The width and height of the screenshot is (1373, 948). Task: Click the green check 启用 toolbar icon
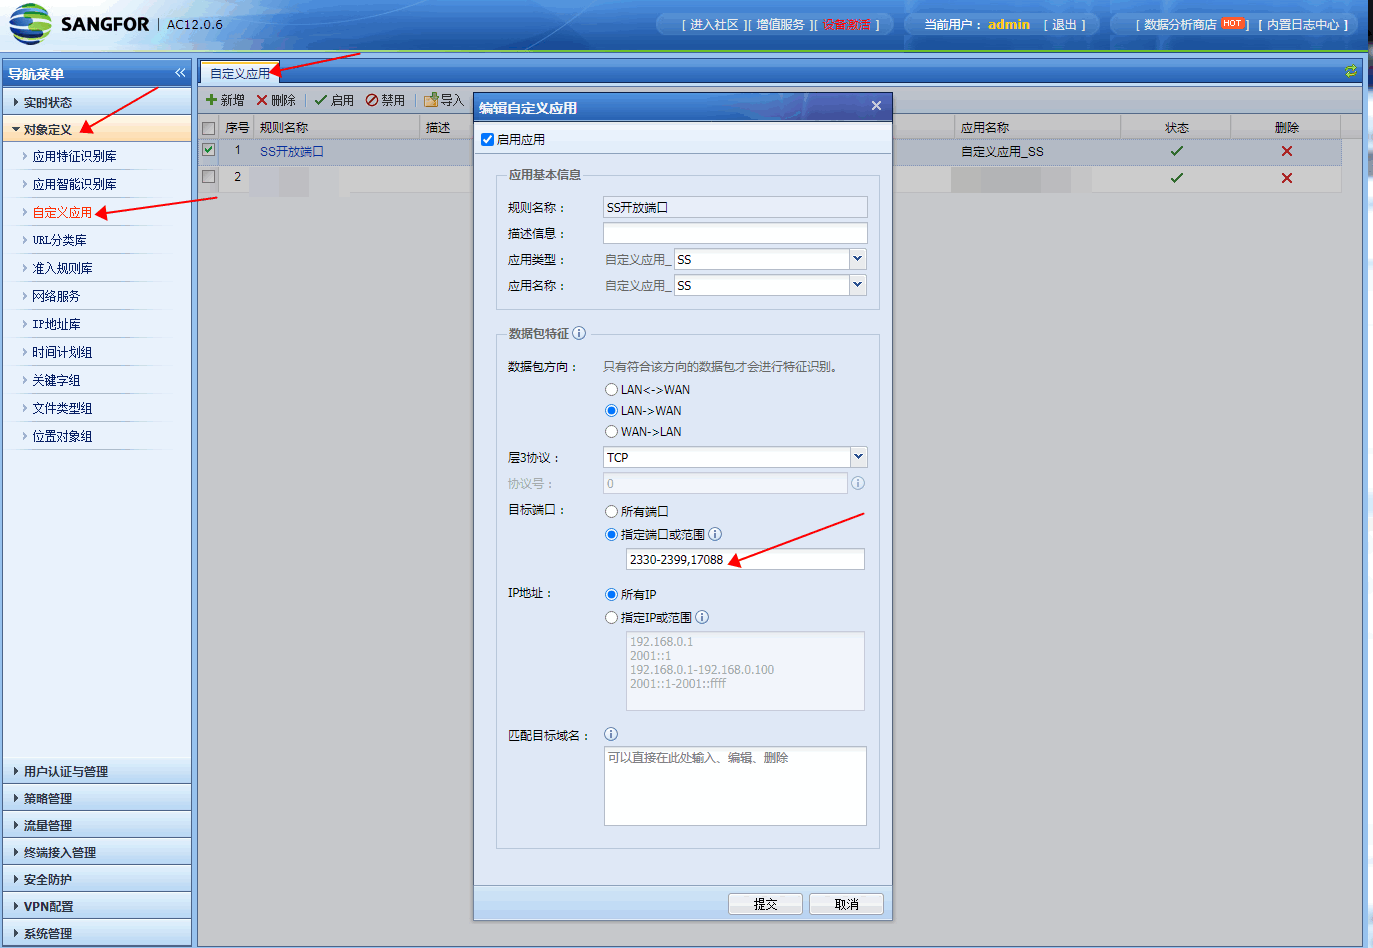coord(321,100)
